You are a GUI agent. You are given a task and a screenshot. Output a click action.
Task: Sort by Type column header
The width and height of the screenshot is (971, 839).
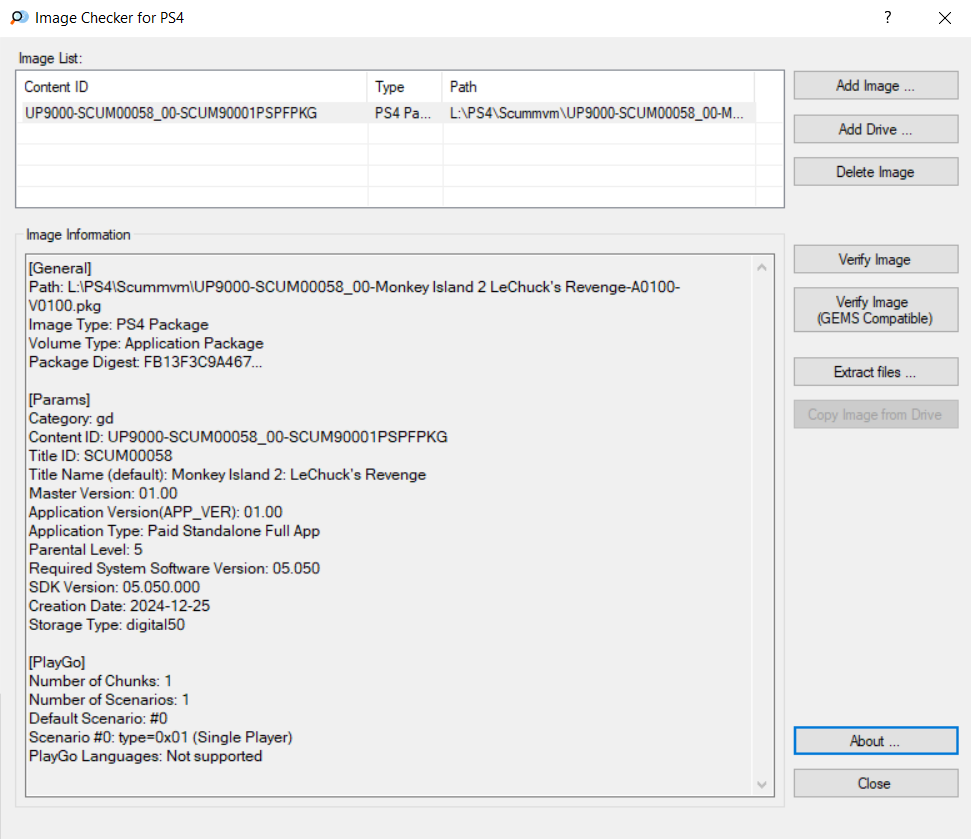[404, 87]
